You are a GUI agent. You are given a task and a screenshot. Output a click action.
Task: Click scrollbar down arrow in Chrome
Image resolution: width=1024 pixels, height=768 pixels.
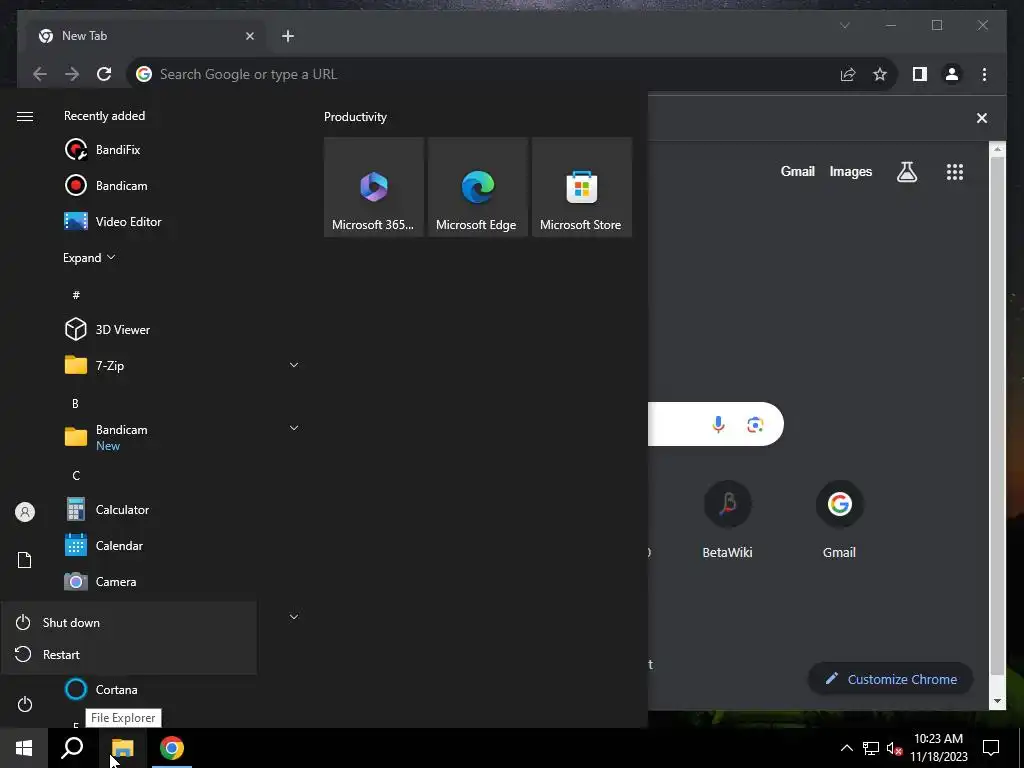pyautogui.click(x=997, y=701)
